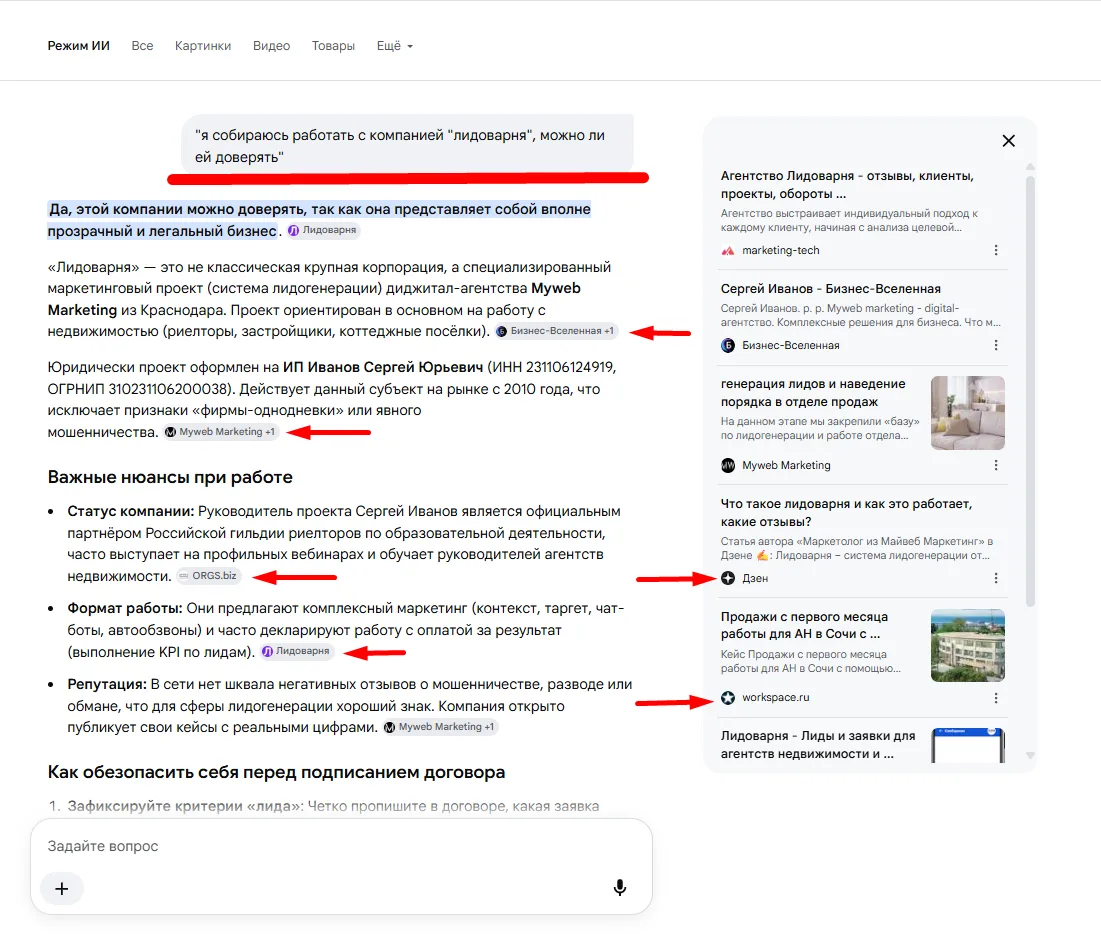The image size is (1101, 934).
Task: Expand the Ещё dropdown menu
Action: point(395,46)
